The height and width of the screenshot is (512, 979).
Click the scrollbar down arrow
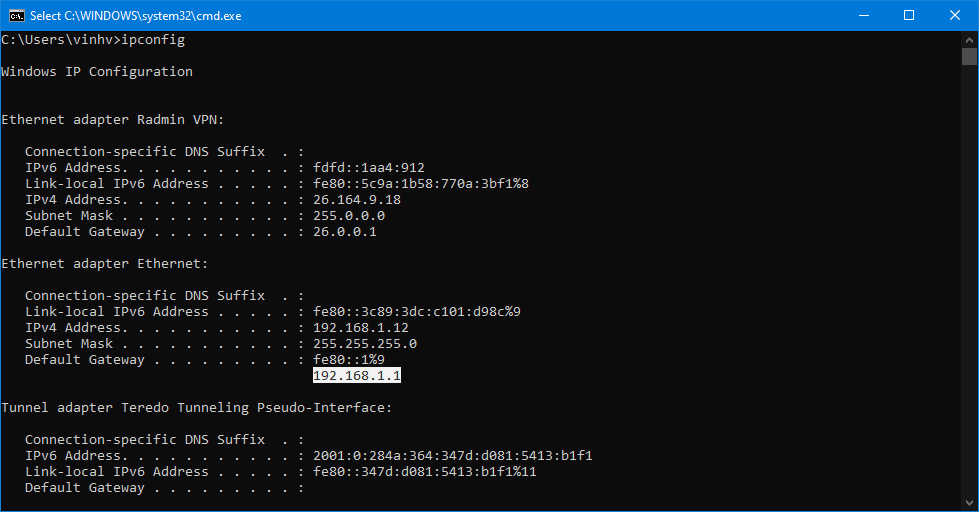coord(970,503)
